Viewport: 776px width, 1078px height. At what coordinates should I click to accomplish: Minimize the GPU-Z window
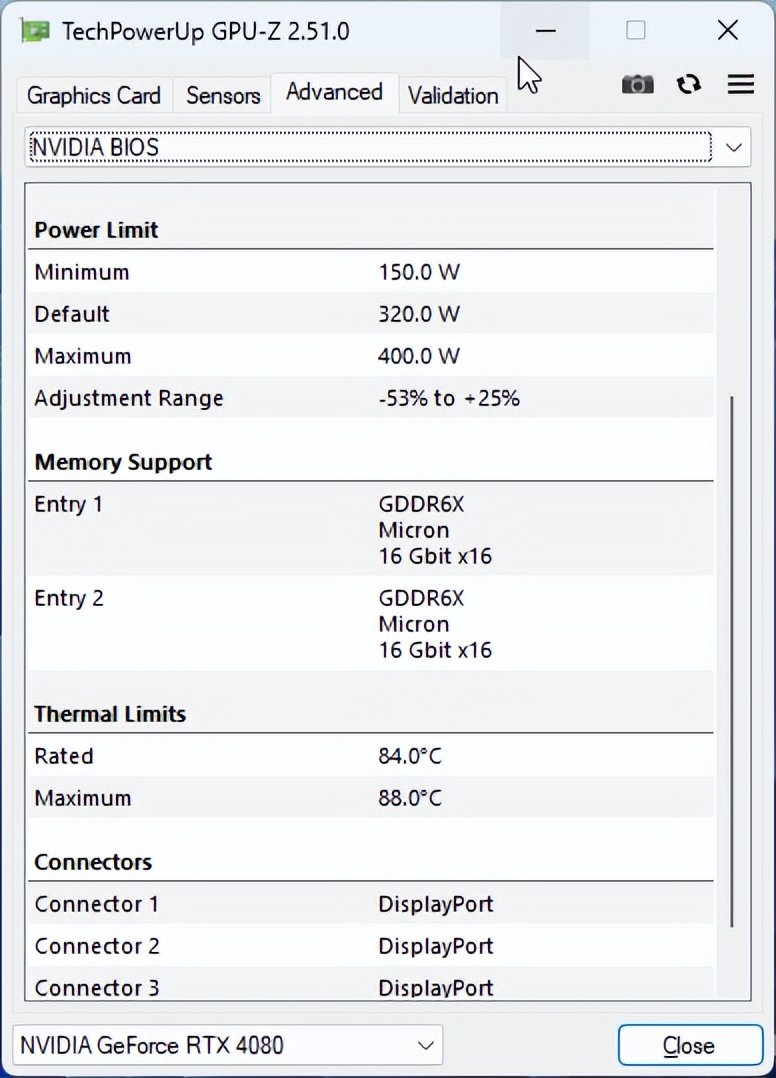point(545,31)
